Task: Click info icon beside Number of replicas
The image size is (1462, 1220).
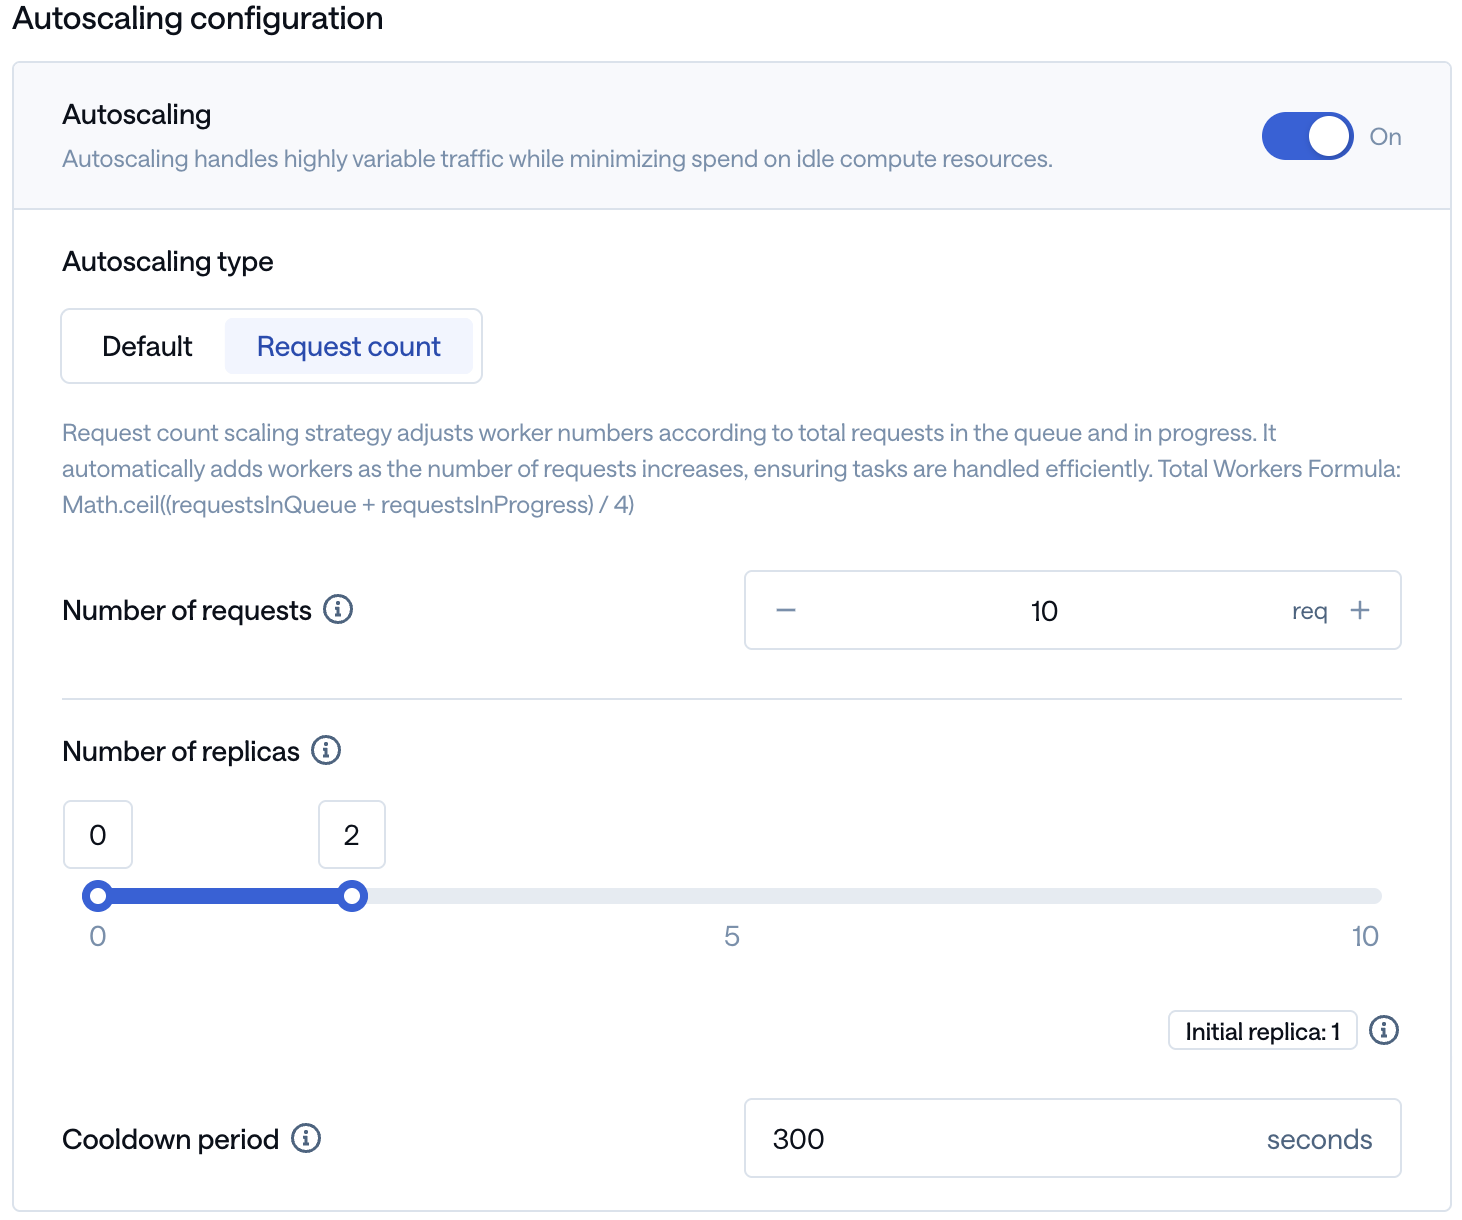Action: click(x=326, y=750)
